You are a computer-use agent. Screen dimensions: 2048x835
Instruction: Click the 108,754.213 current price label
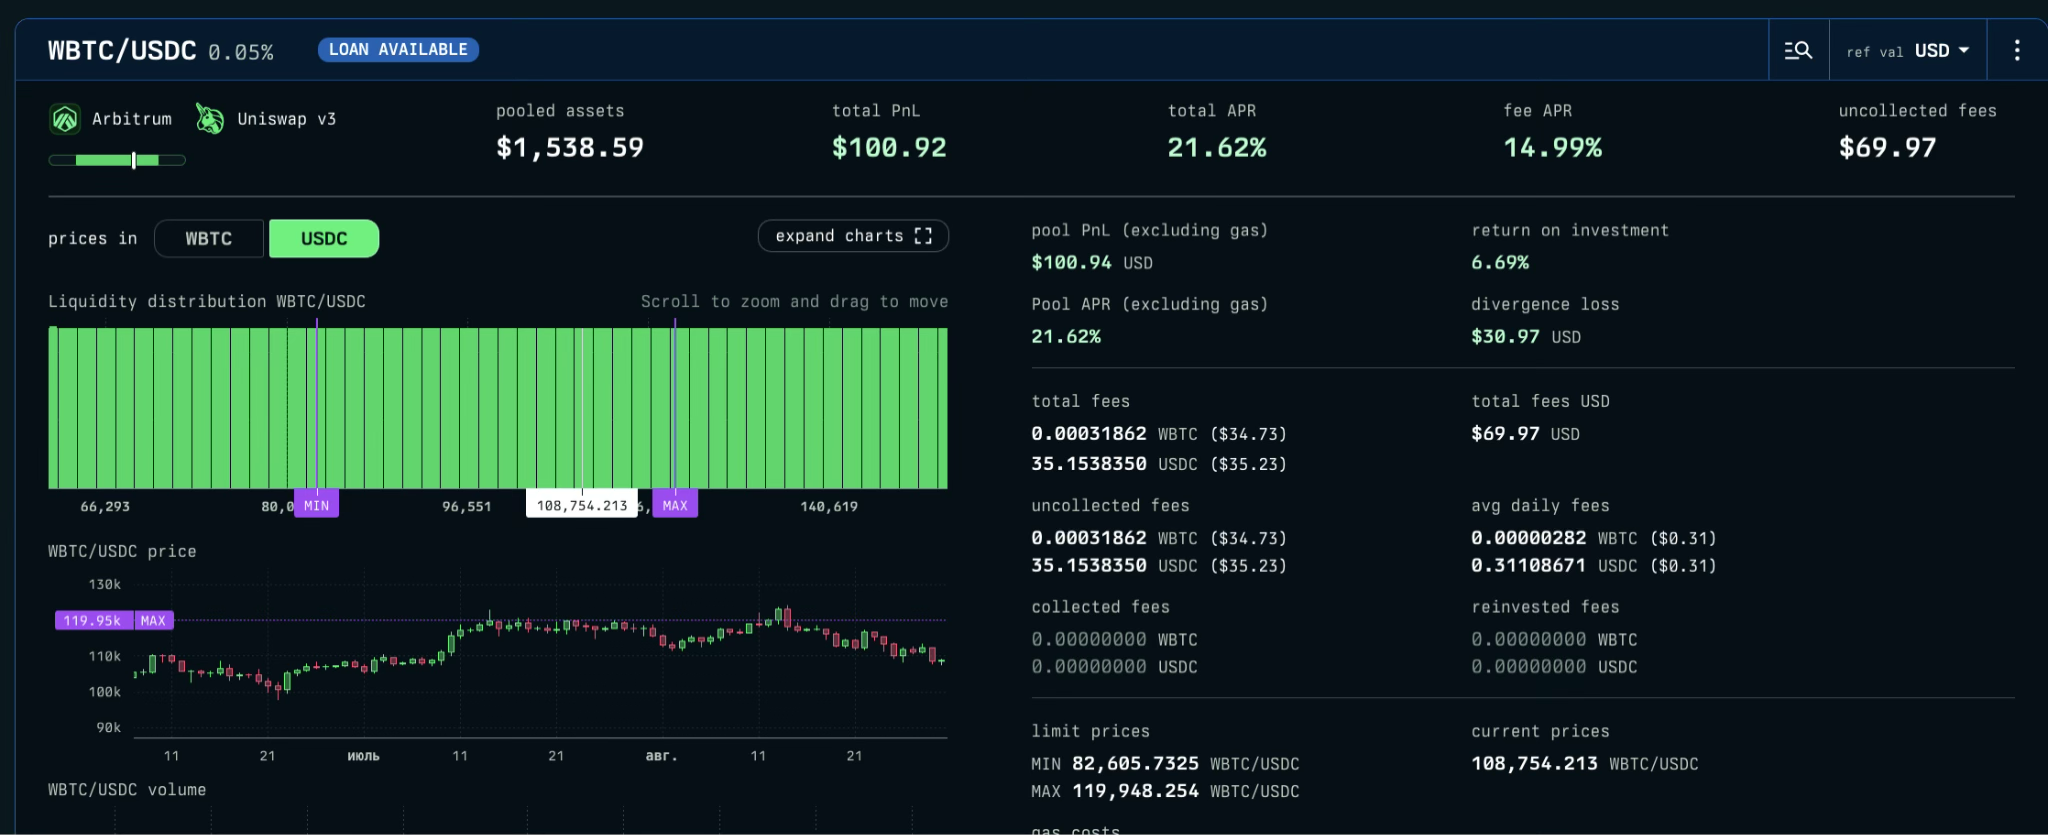pyautogui.click(x=581, y=505)
